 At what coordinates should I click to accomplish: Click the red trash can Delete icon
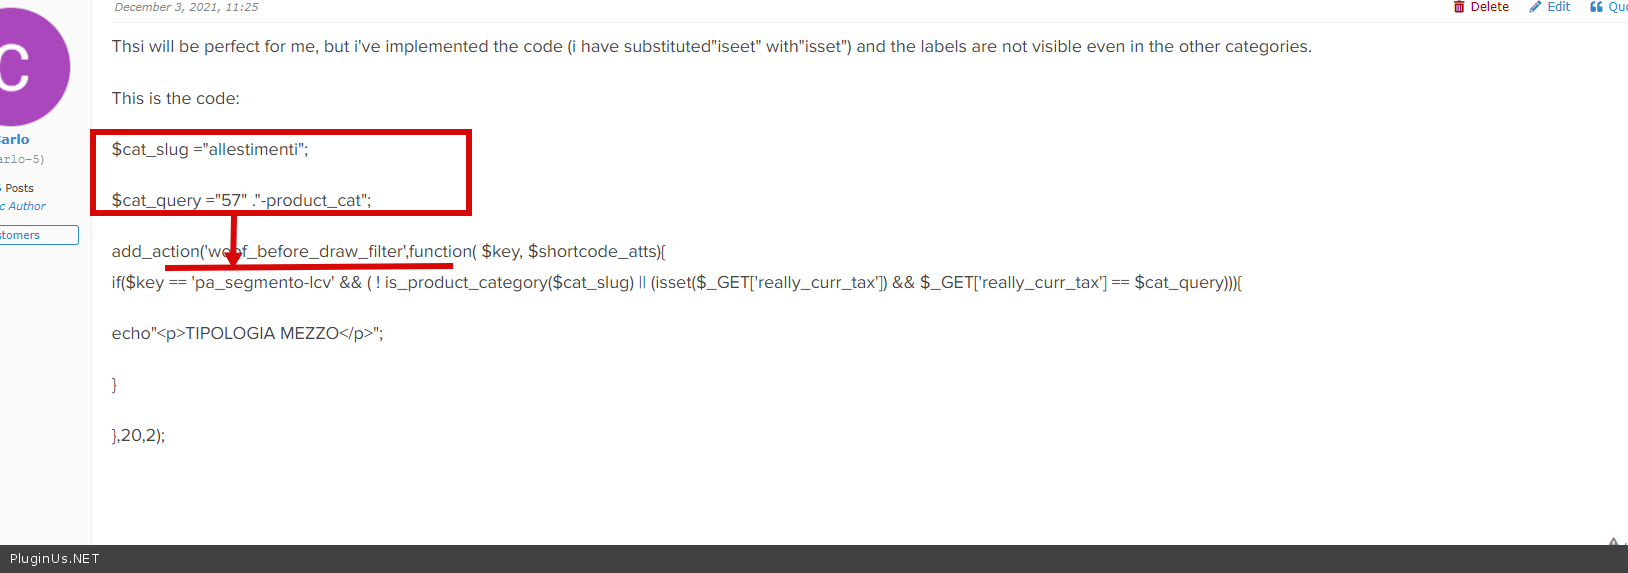click(1459, 7)
